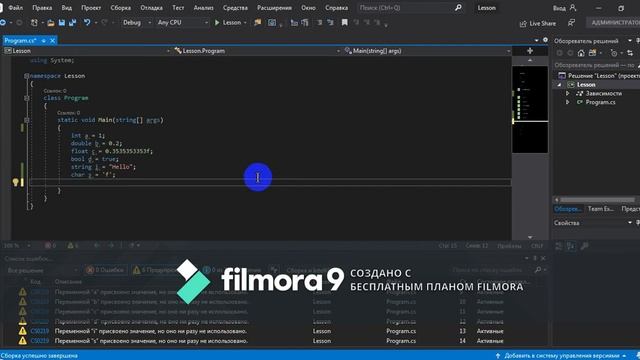
Task: Expand the Program.cs tree node
Action: 567,102
